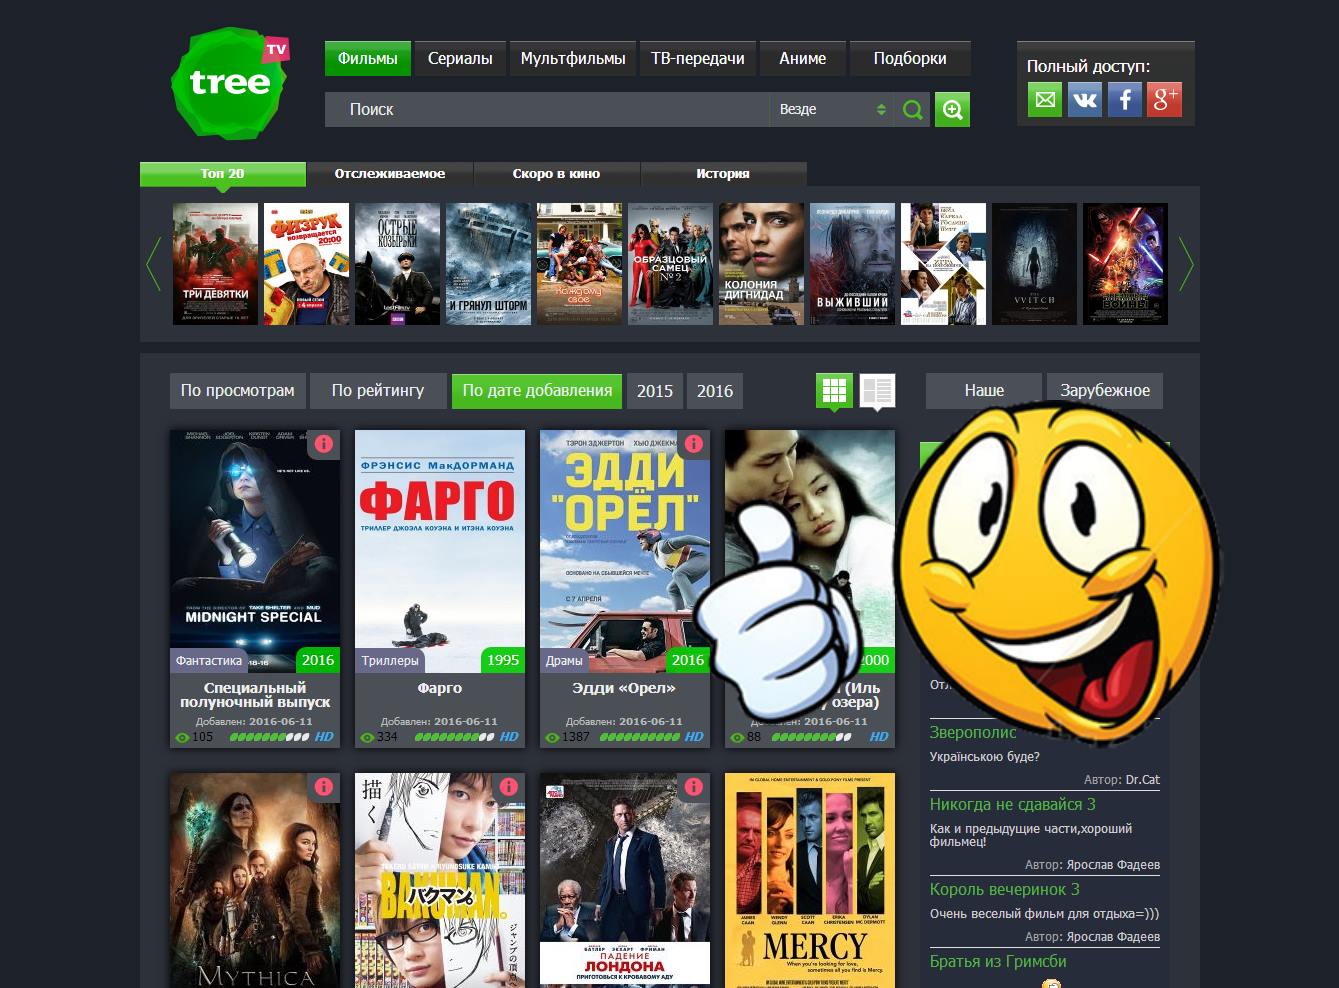The image size is (1339, 988).
Task: Select the История tab
Action: [x=723, y=174]
